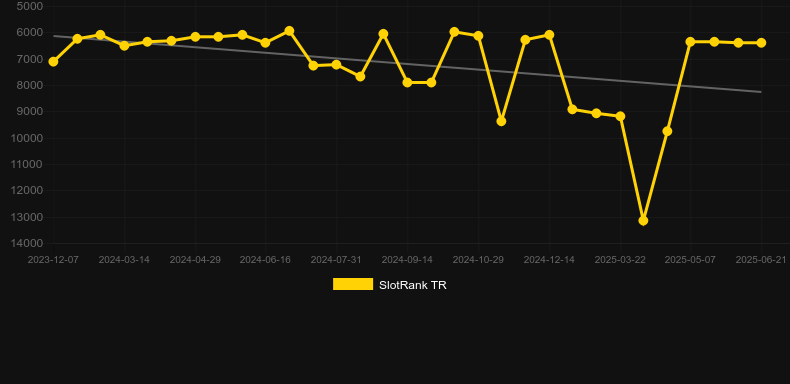Click the 2024-06-16 date label
Viewport: 790px width, 384px height.
265,260
